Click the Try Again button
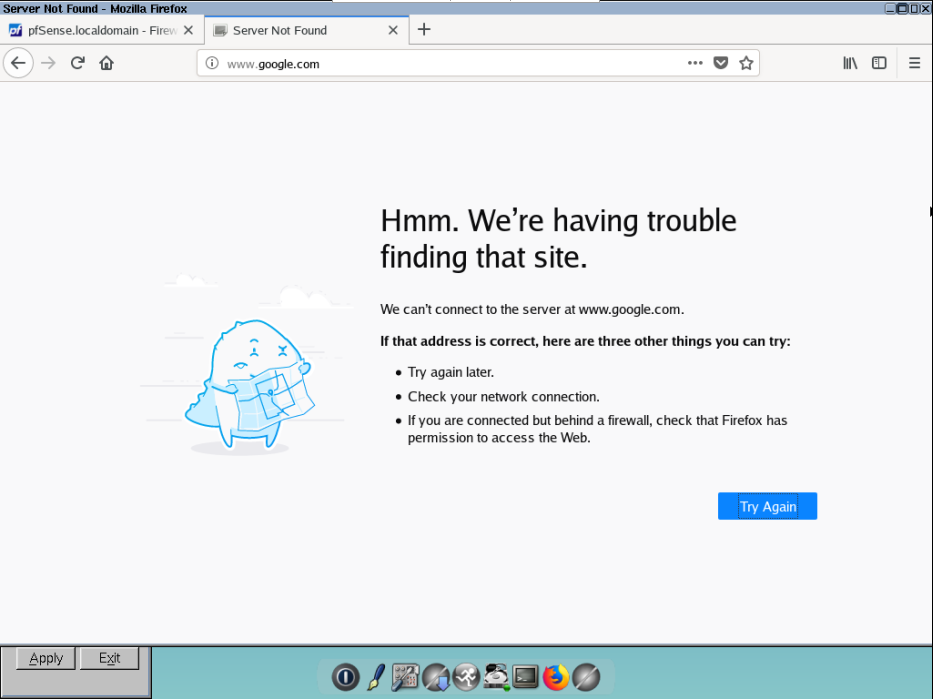The image size is (933, 699). (x=767, y=506)
